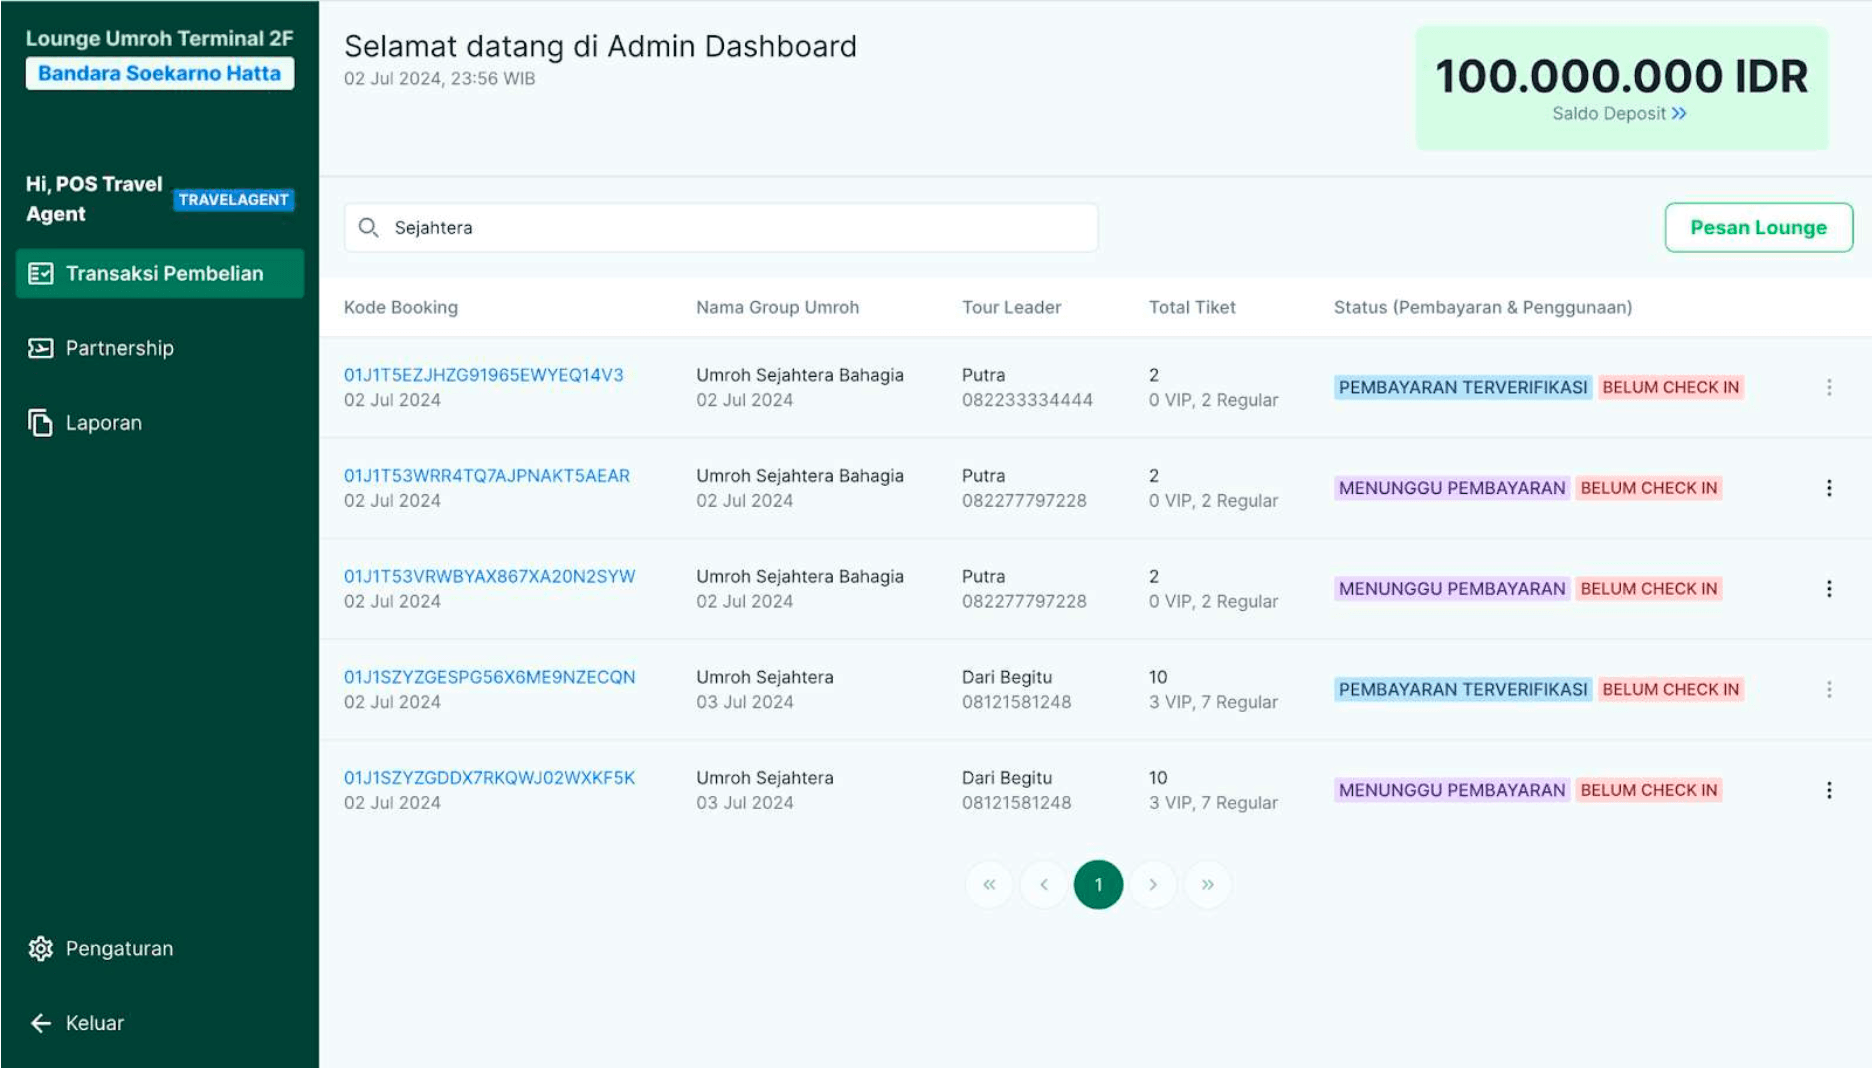
Task: Click the Transaksi Pembelian checklist icon
Action: 41,273
